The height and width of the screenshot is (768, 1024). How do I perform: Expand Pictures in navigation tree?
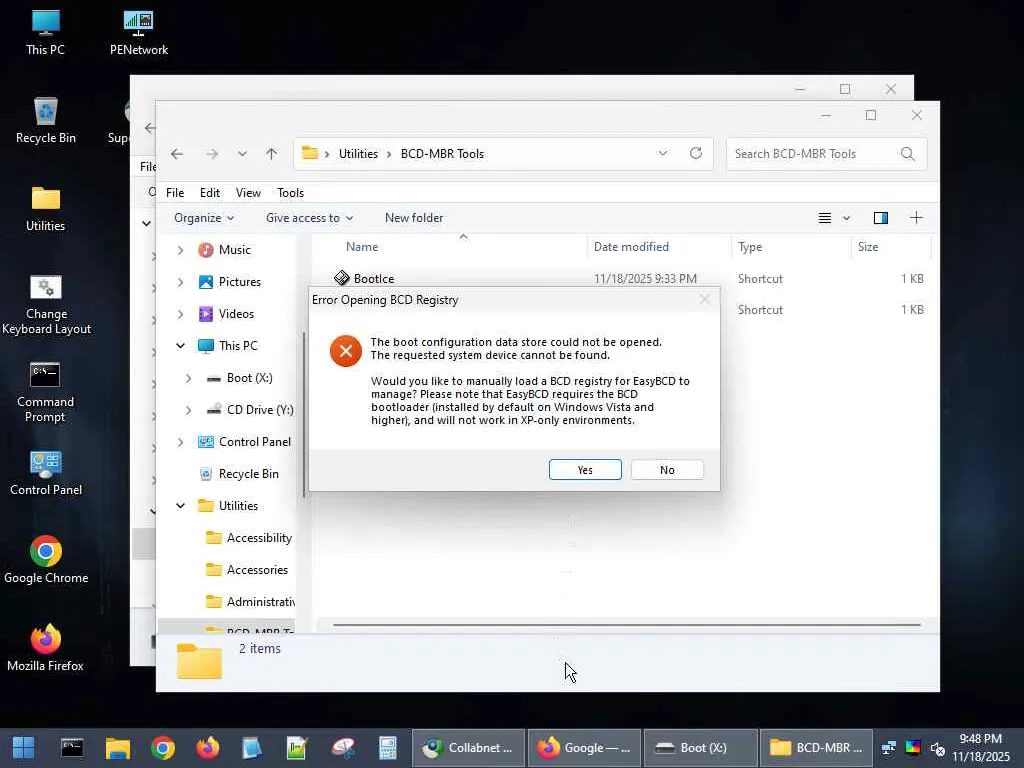pos(180,282)
